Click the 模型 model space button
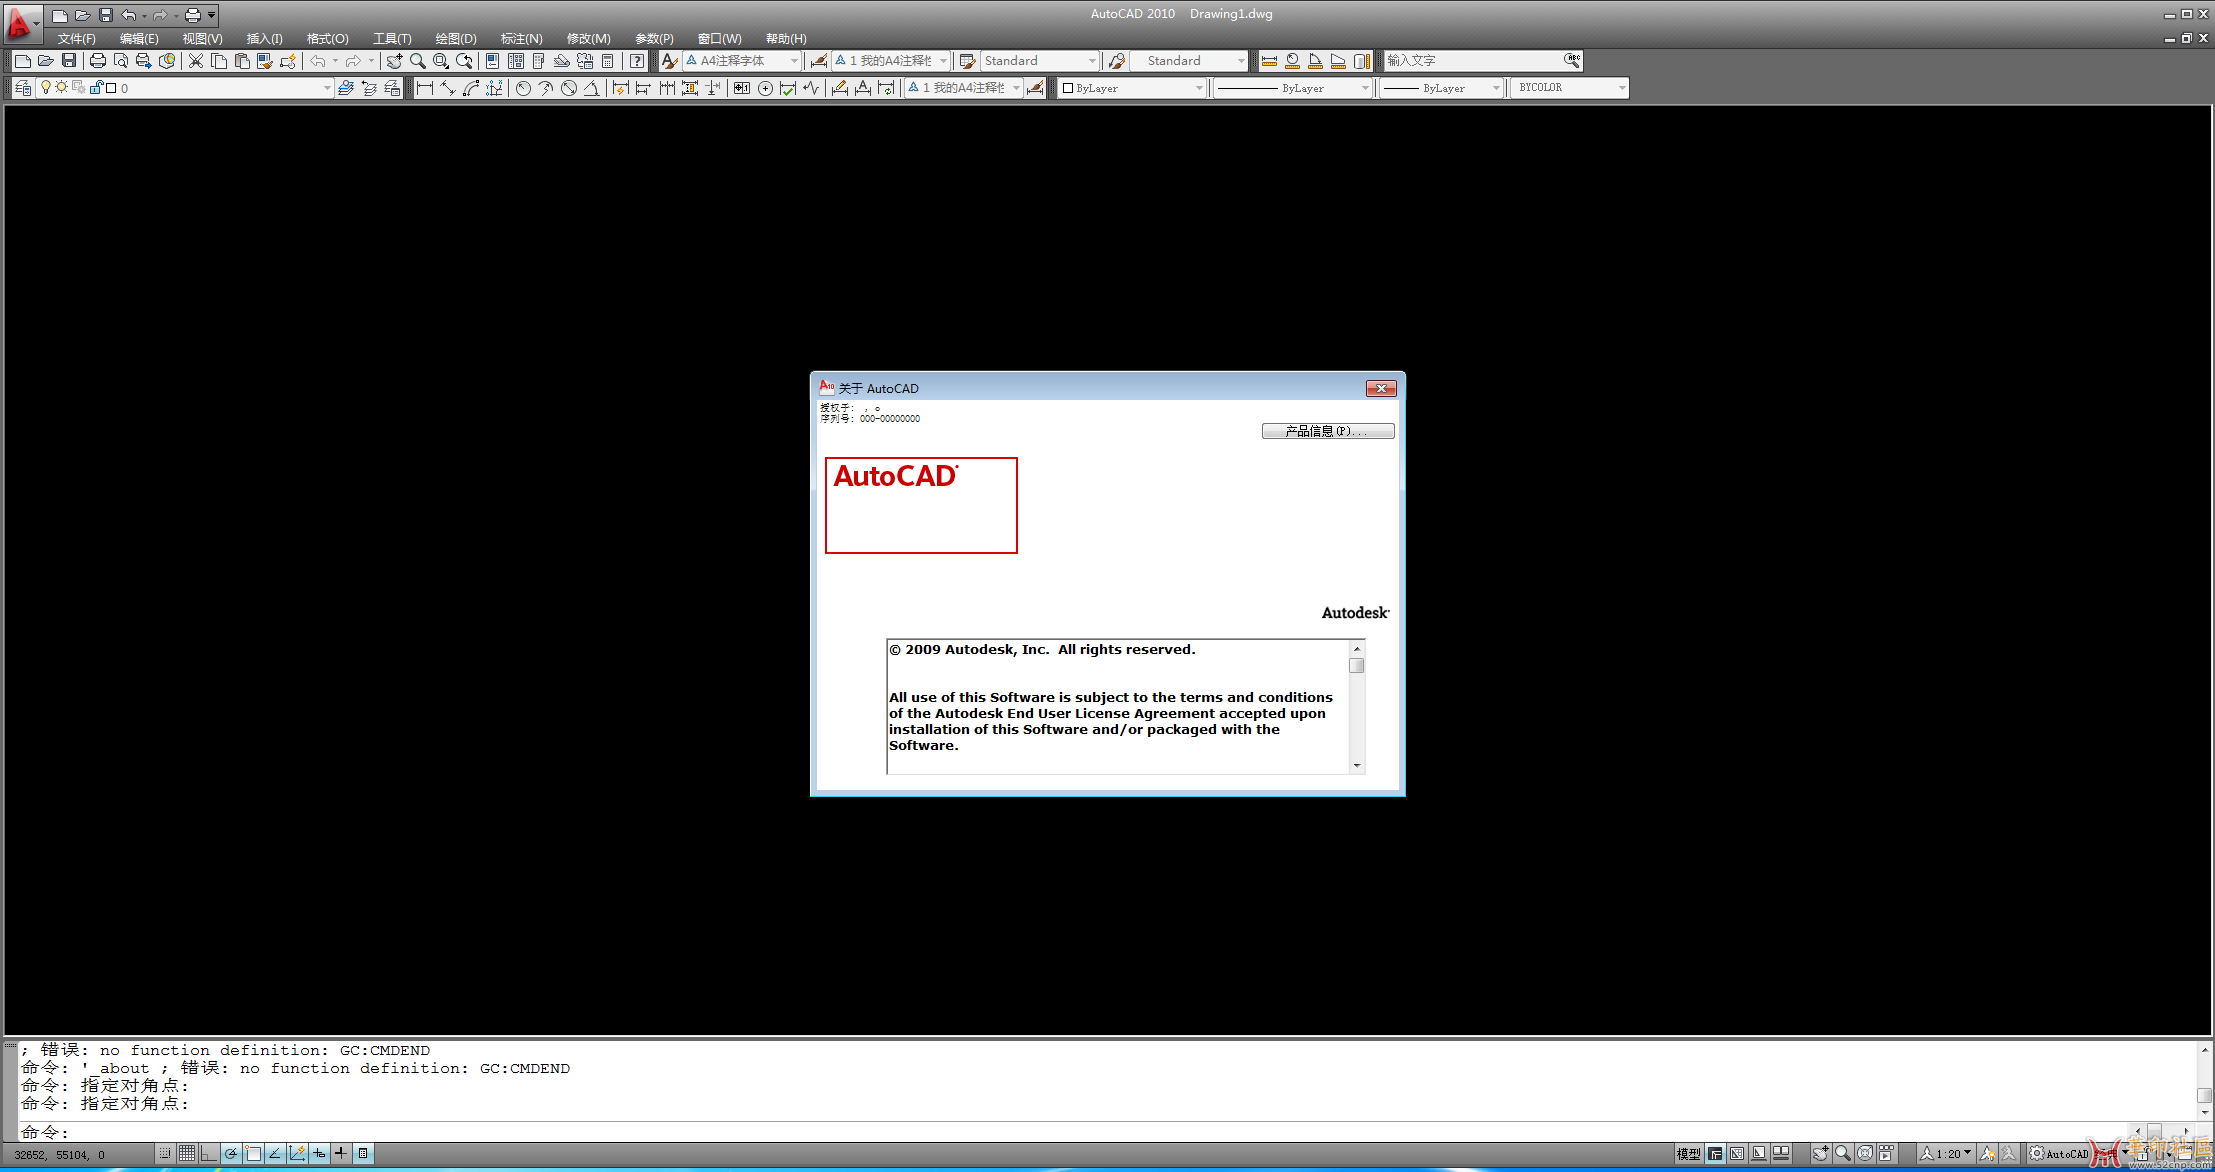Image resolution: width=2215 pixels, height=1172 pixels. [1688, 1153]
